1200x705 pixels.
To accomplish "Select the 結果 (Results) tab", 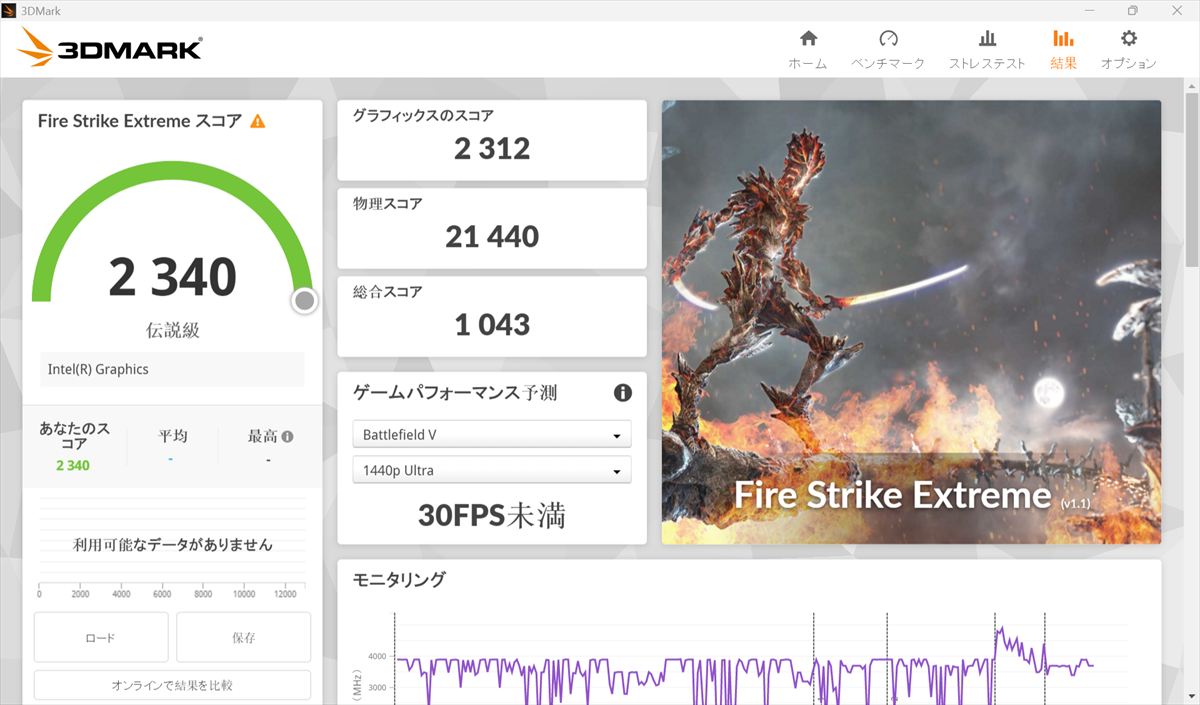I will [1063, 50].
